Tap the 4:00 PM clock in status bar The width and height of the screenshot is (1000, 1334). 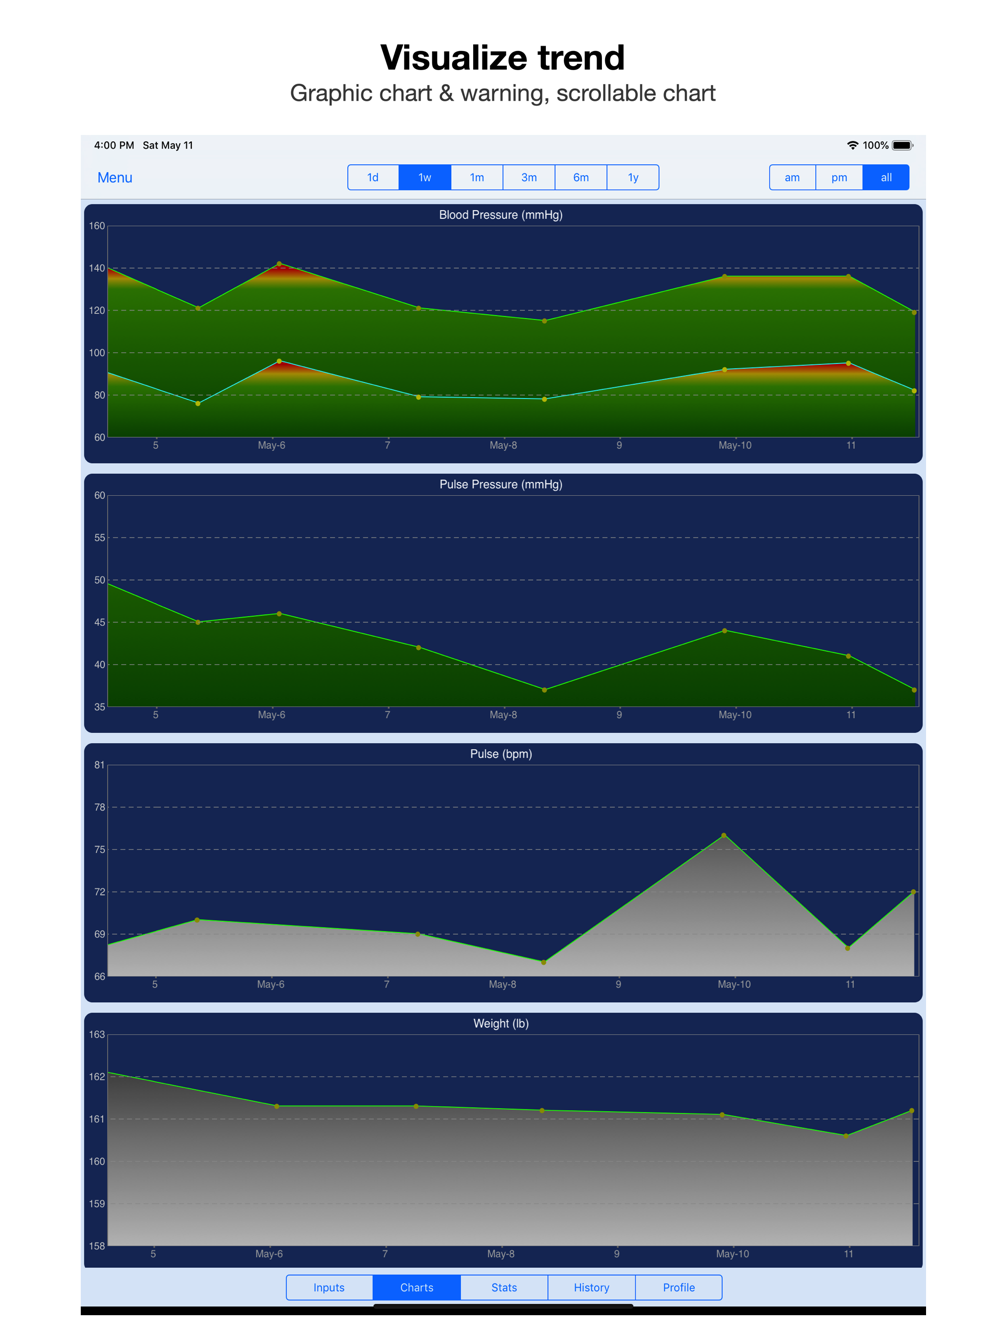[x=114, y=146]
